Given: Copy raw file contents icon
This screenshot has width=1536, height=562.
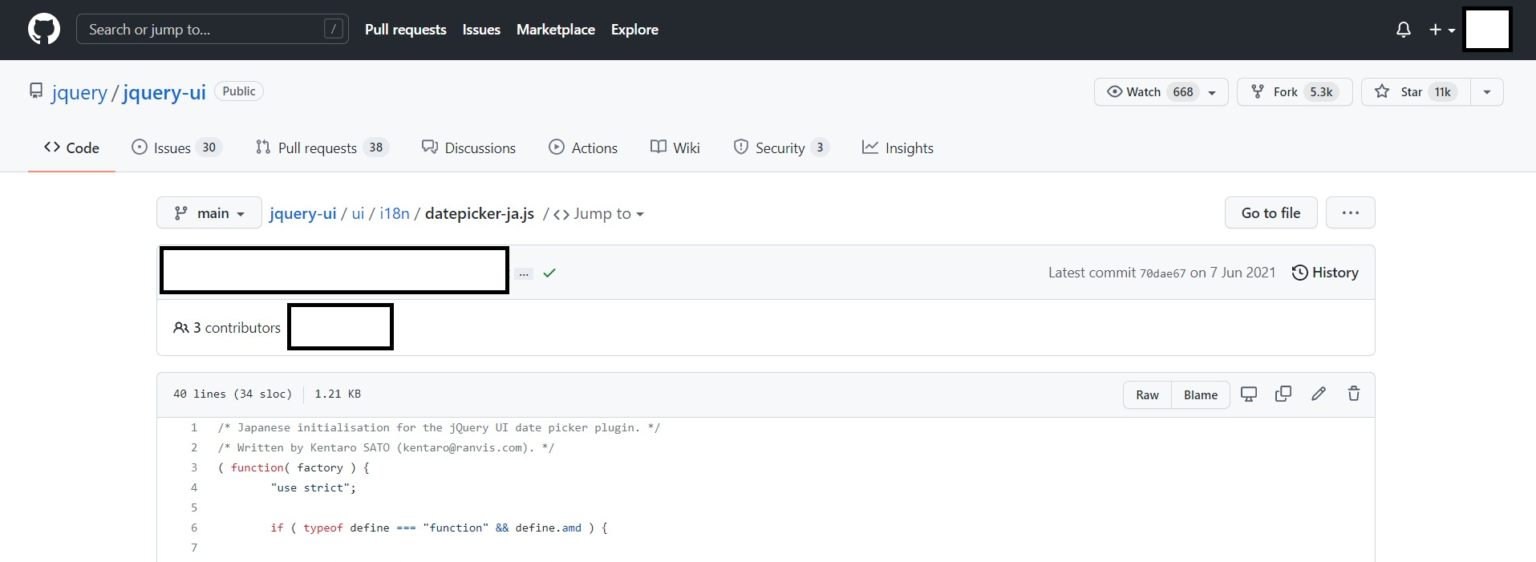Looking at the screenshot, I should [x=1283, y=394].
